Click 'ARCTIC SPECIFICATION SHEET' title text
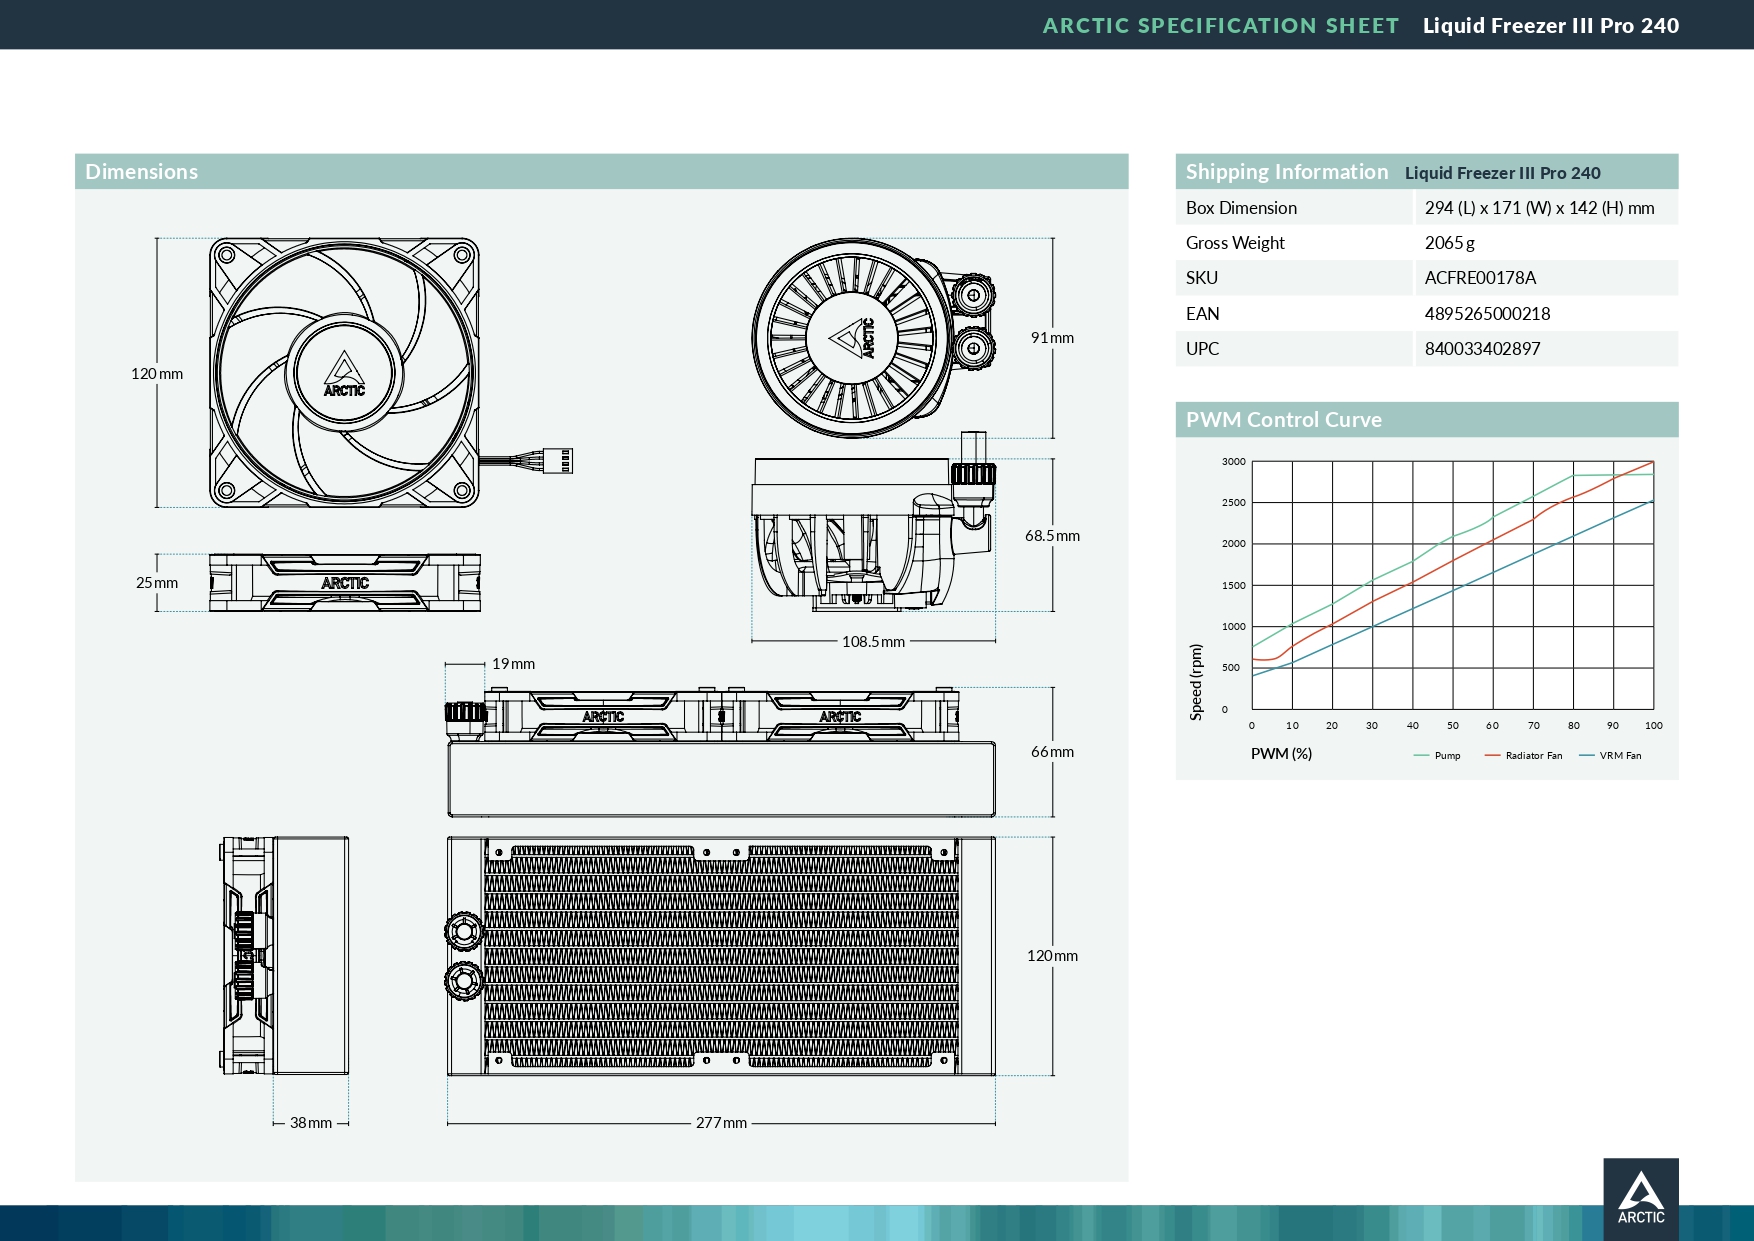Screen dimensions: 1754x1241 pyautogui.click(x=1221, y=26)
